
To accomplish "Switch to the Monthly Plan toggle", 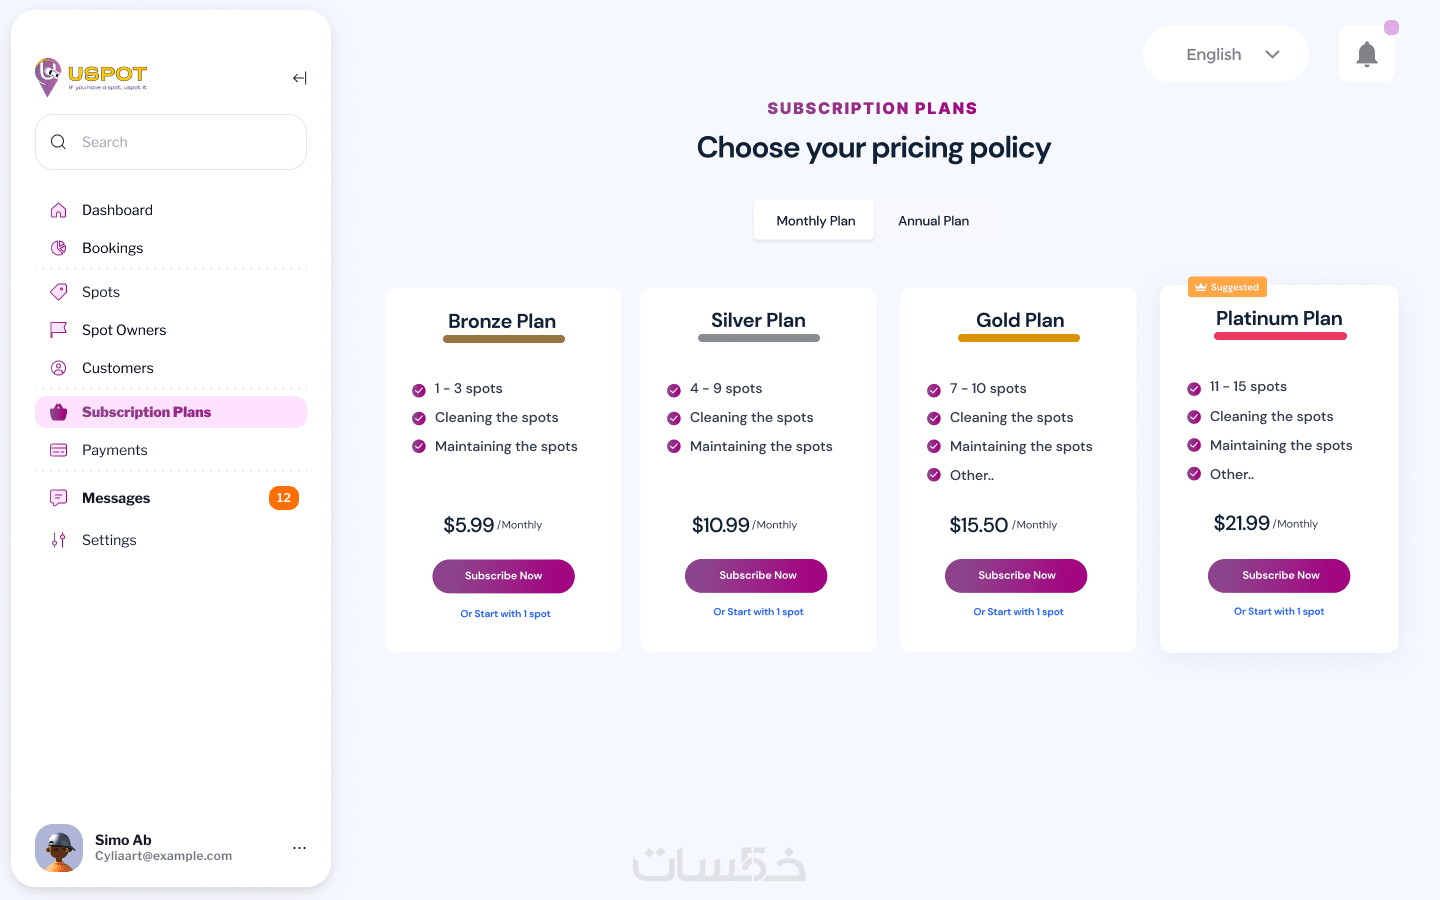I will [815, 221].
